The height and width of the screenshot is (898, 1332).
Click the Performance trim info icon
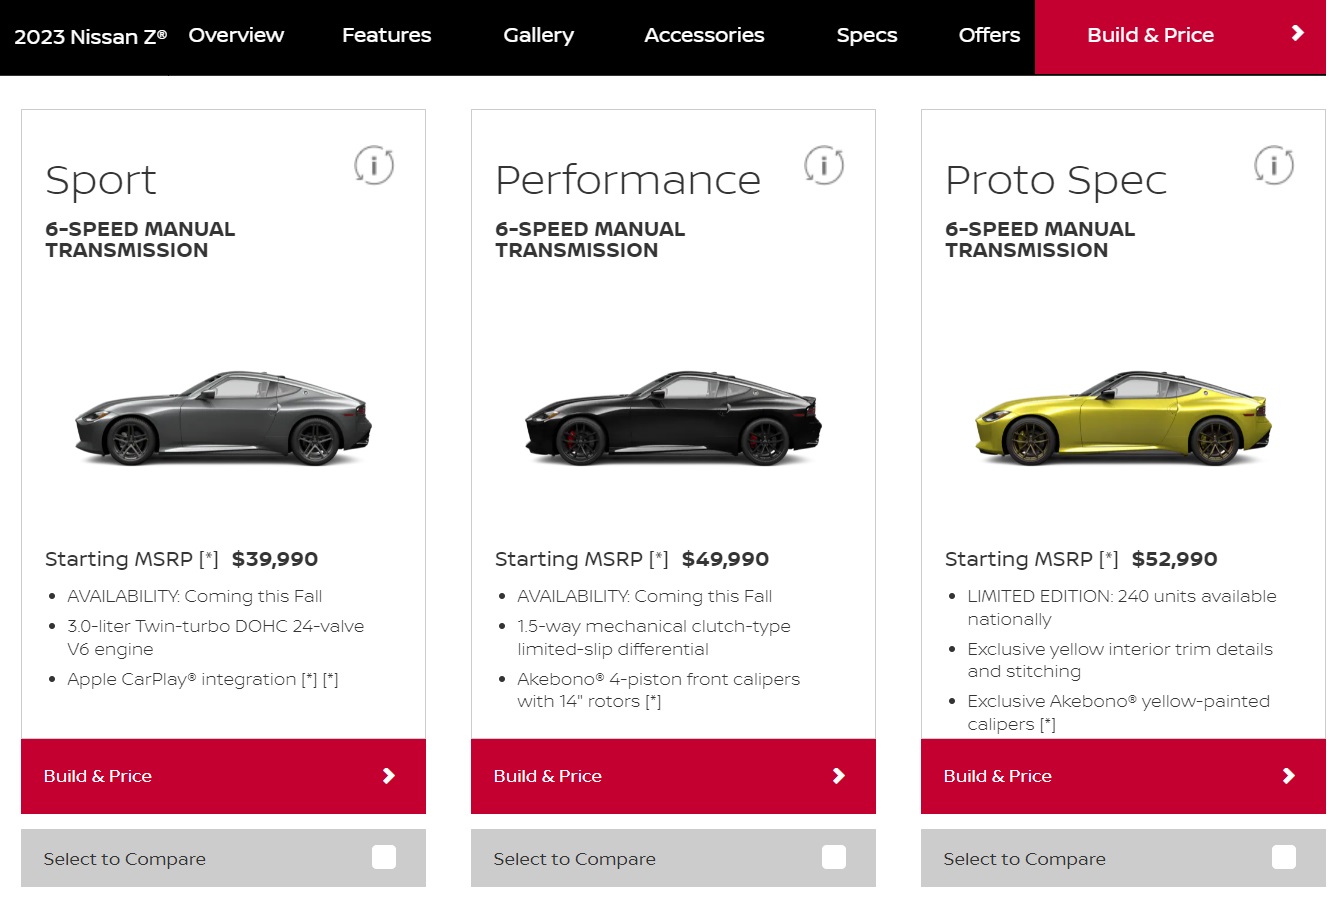pos(824,165)
